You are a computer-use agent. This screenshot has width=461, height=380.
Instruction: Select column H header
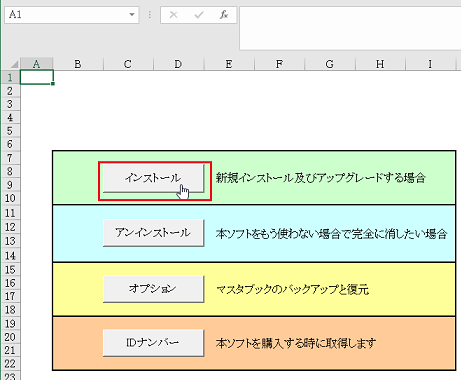tap(380, 64)
